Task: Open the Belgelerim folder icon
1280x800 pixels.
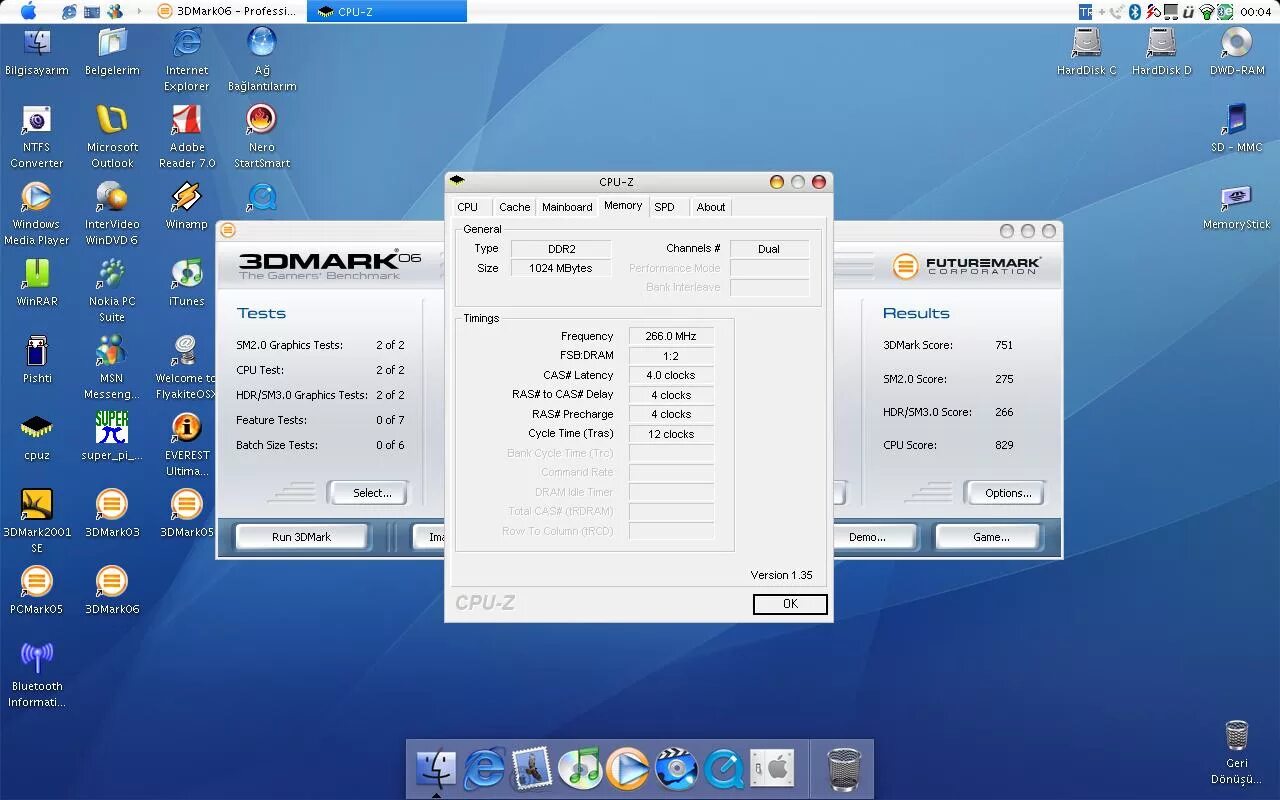Action: pyautogui.click(x=112, y=43)
